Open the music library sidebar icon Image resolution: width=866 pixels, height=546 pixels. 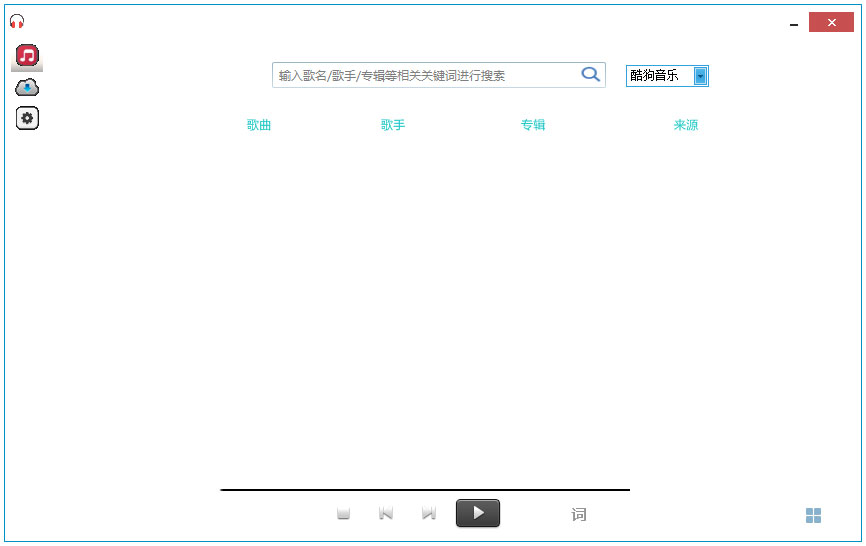pos(27,56)
